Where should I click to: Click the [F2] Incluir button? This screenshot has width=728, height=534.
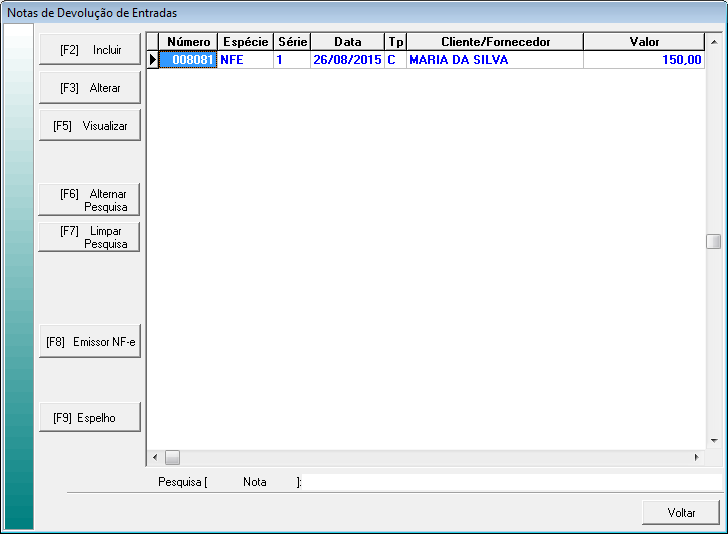point(89,49)
